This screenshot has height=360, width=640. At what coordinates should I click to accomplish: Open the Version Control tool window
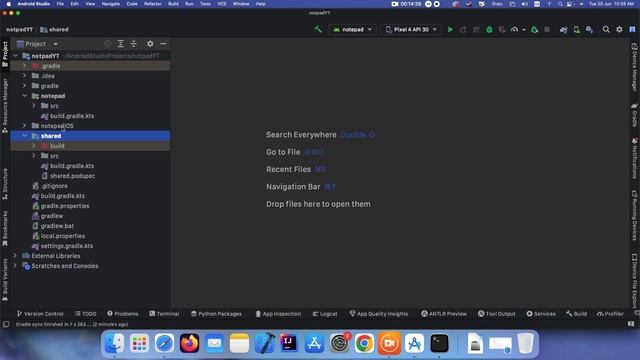tap(40, 313)
